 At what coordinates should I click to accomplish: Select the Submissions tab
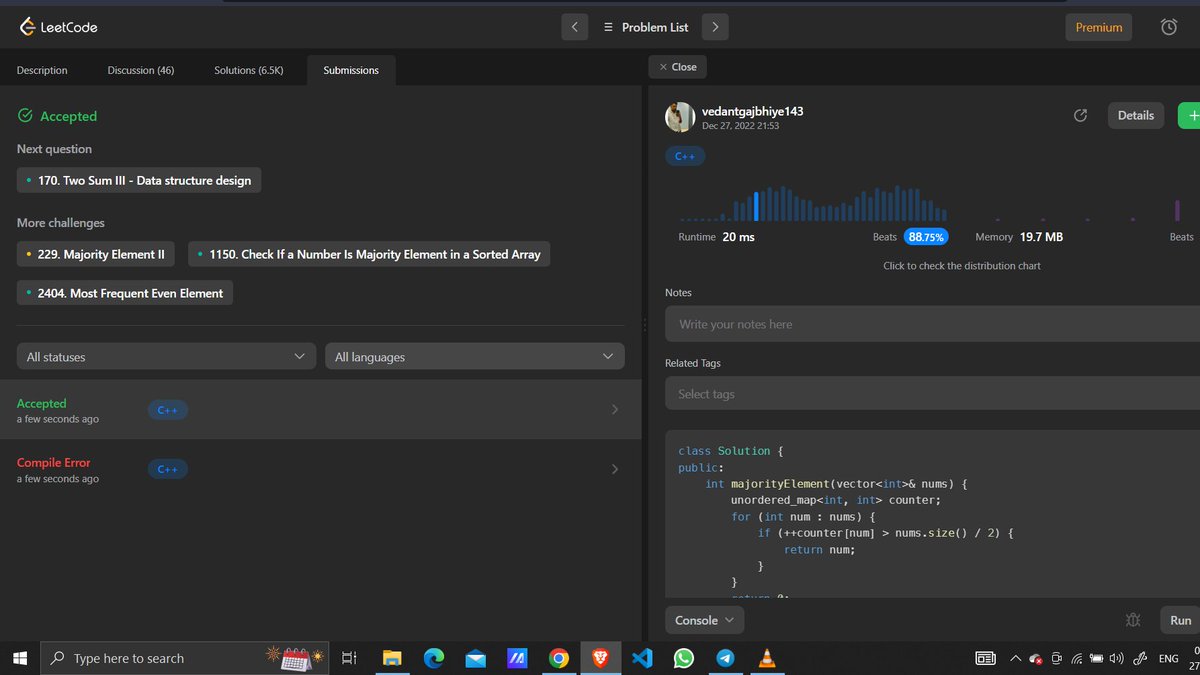351,70
